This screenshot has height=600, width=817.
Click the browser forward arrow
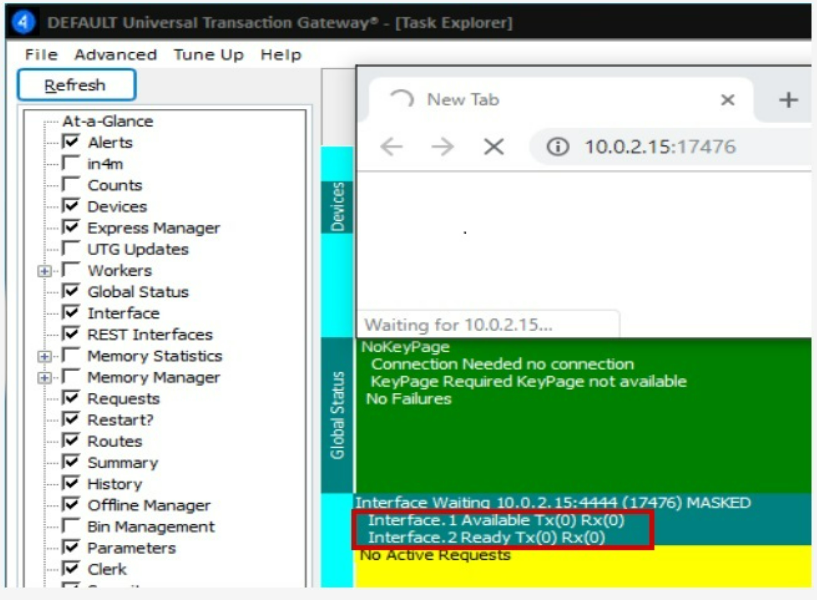[x=442, y=147]
